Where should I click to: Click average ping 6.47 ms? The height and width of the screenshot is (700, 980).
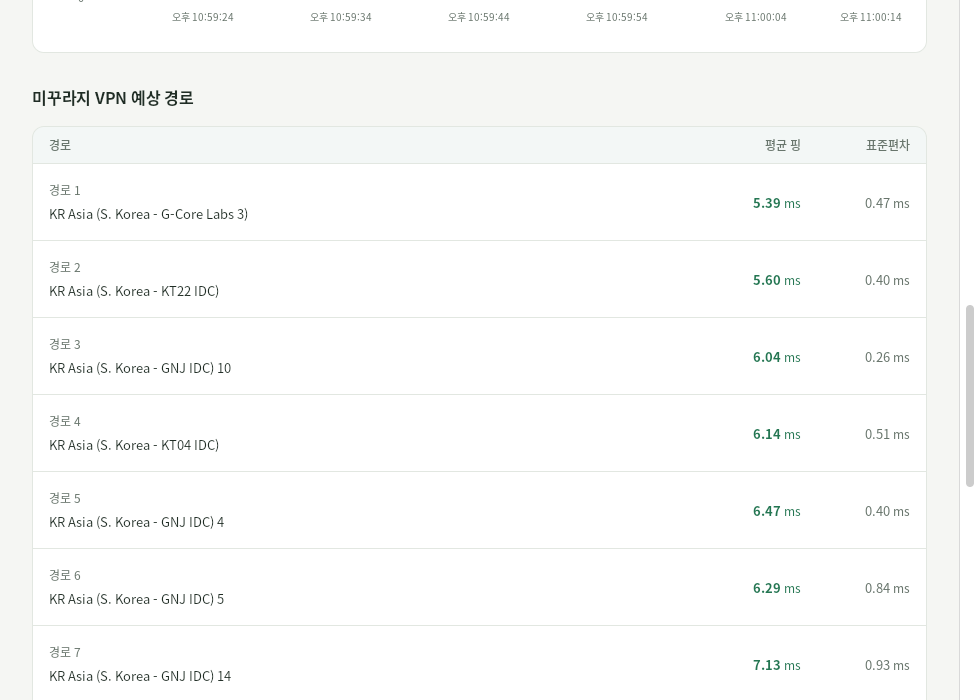776,511
